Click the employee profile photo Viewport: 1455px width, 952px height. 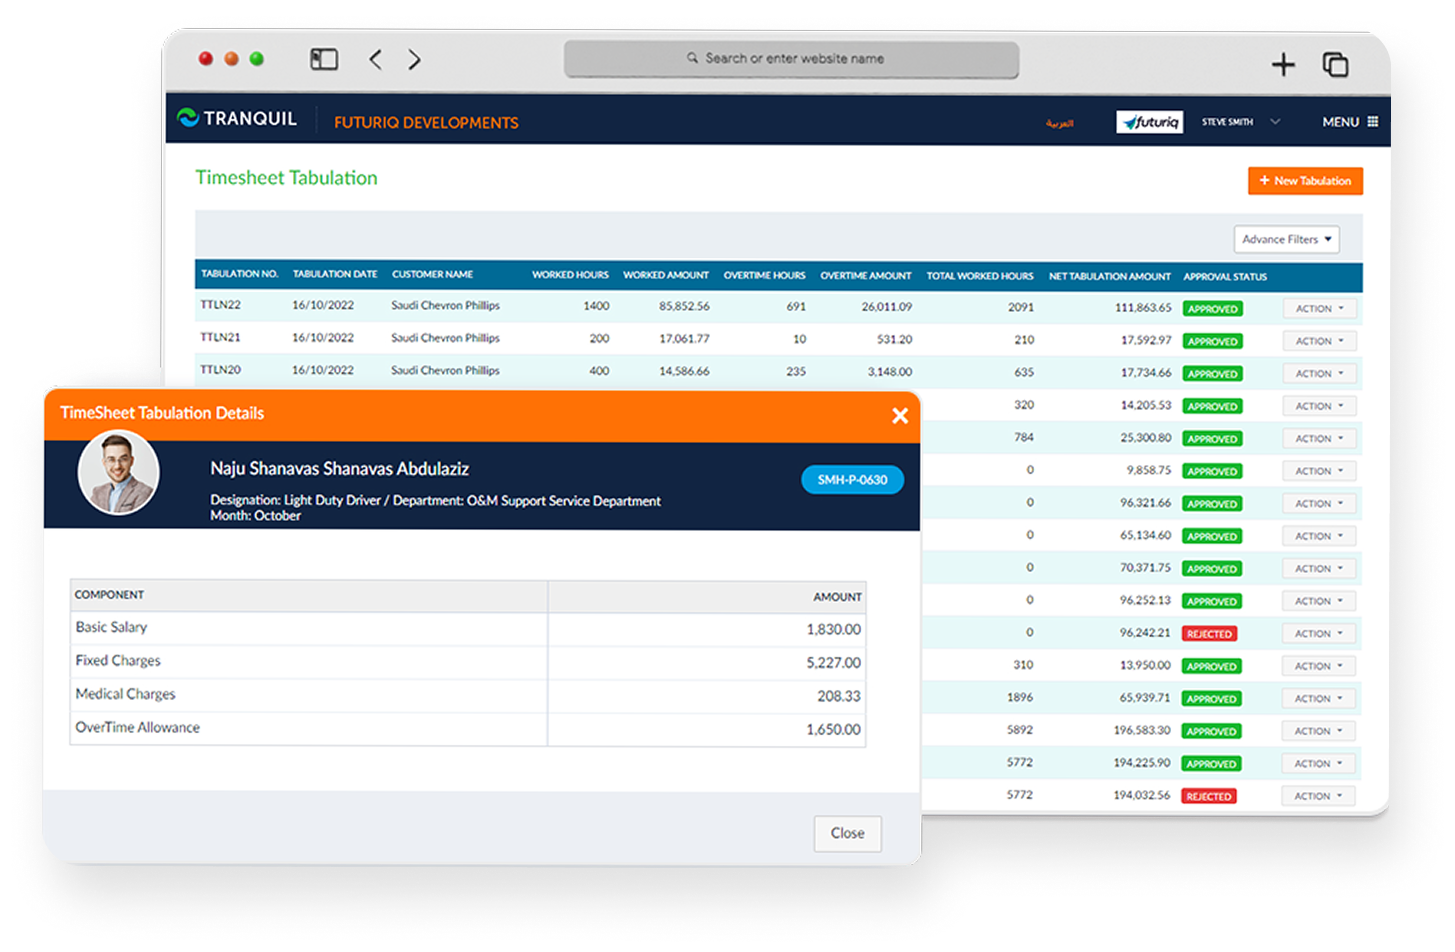click(119, 473)
